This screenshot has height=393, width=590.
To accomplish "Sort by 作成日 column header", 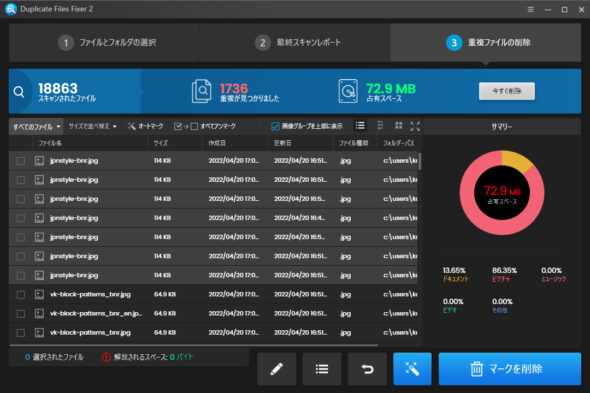I will point(217,143).
